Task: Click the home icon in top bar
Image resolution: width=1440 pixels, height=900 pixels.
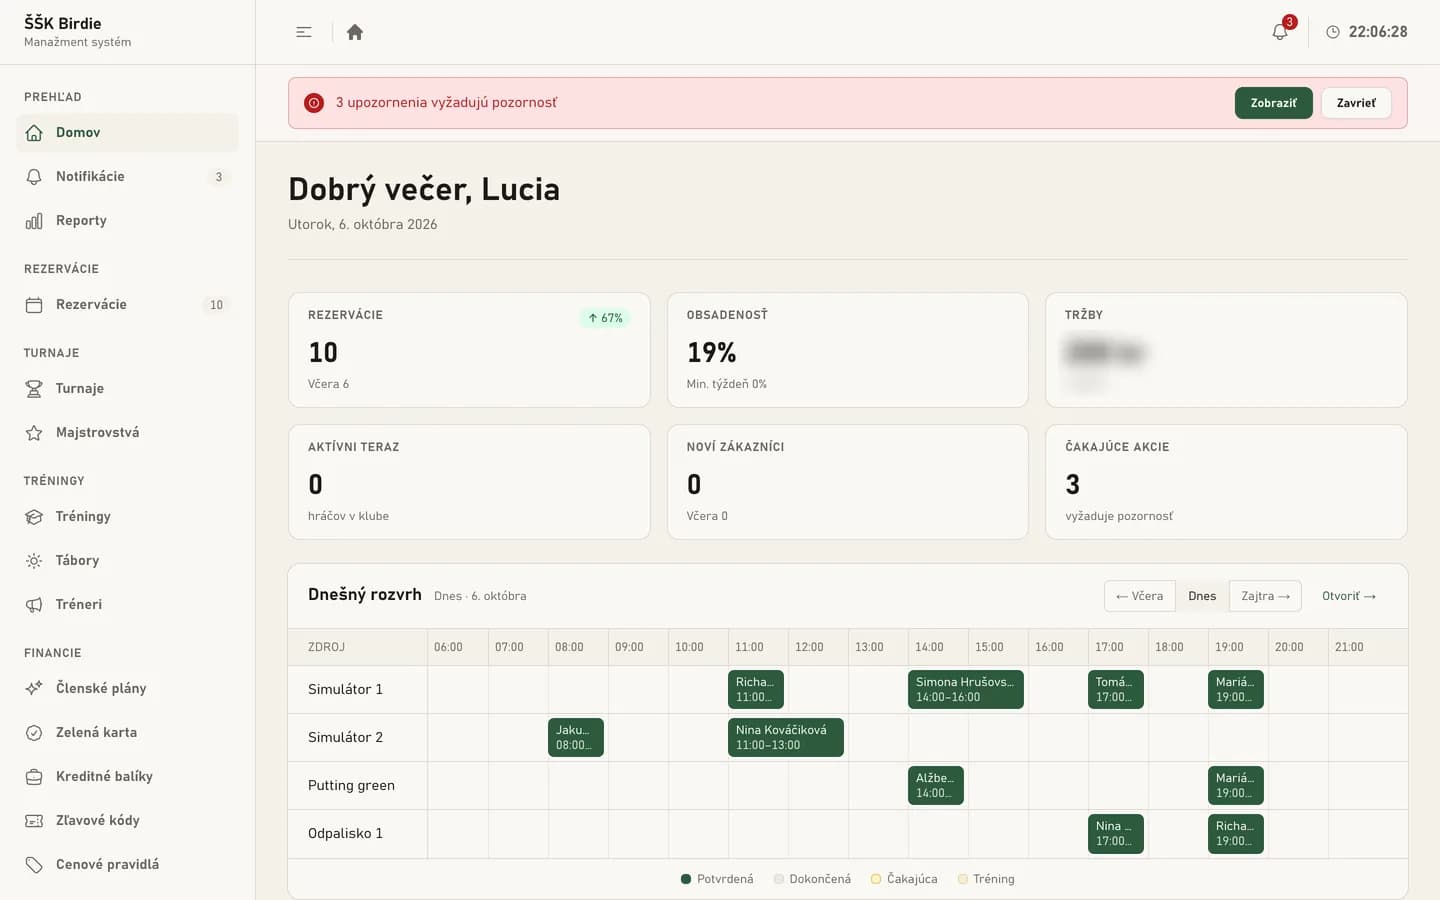Action: coord(354,32)
